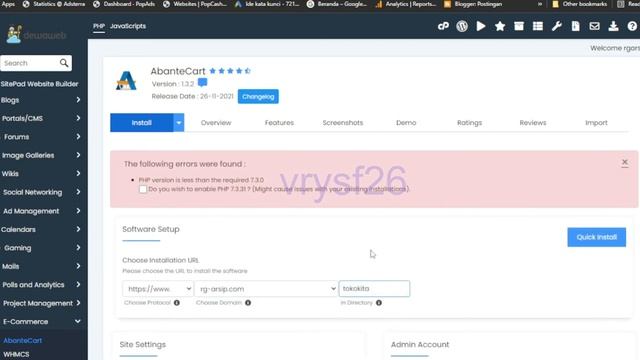This screenshot has width=640, height=360.
Task: Open the email envelope icon
Action: coord(594,26)
